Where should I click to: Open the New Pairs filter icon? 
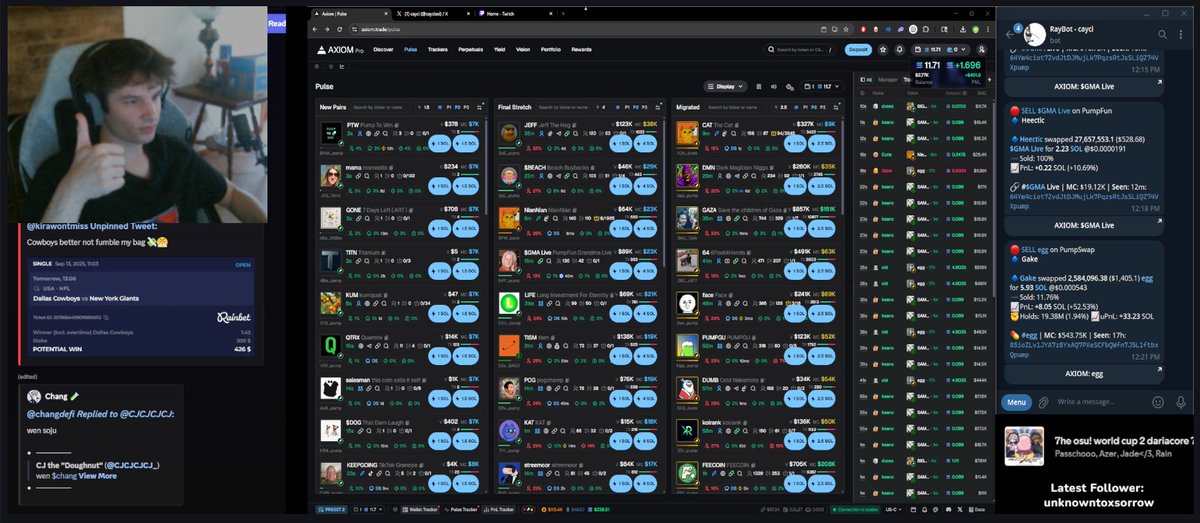pos(480,107)
